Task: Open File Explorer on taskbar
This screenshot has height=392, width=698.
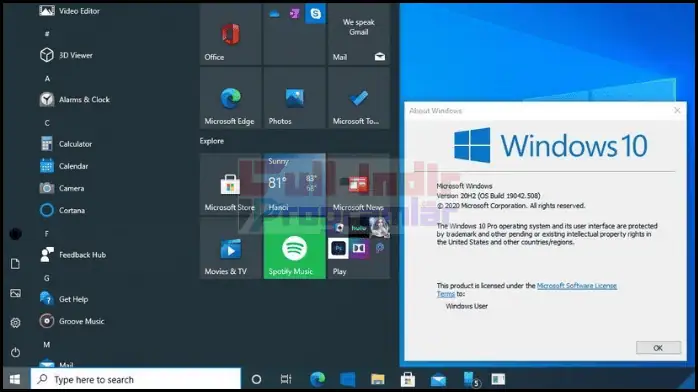Action: [x=377, y=379]
